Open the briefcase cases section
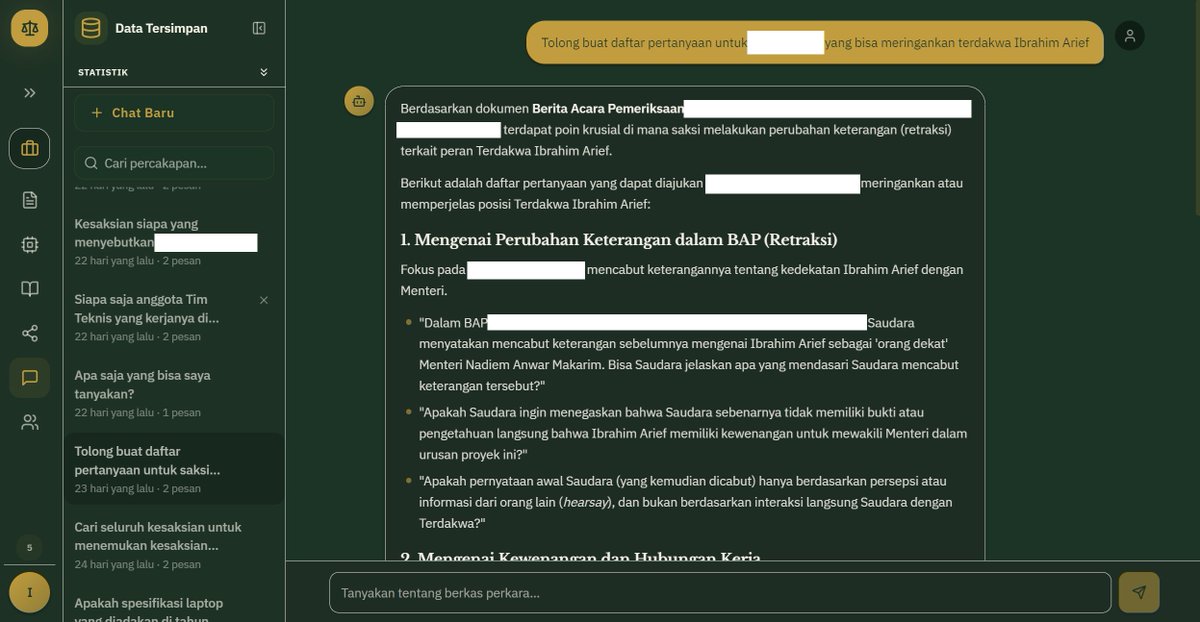Screen dimensions: 1200x622 coord(30,148)
